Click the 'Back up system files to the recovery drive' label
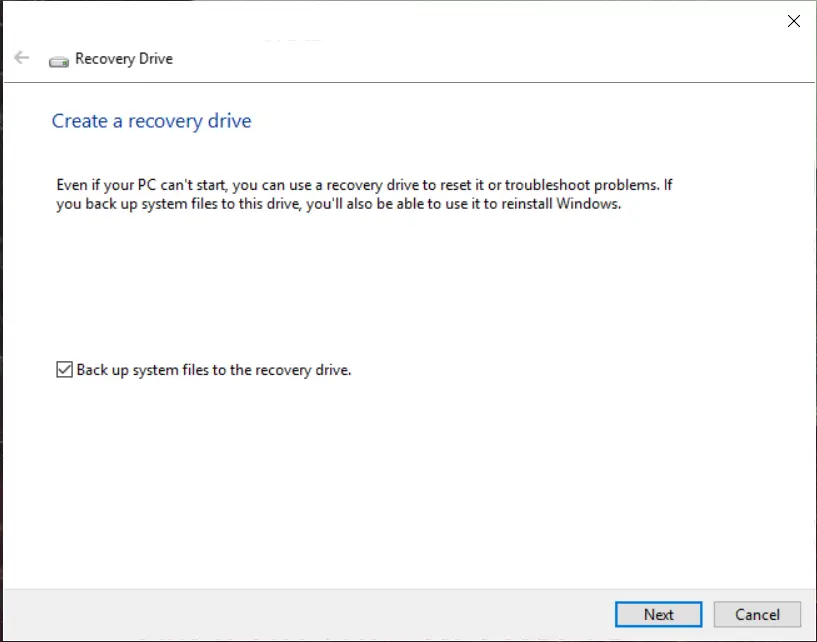The width and height of the screenshot is (817, 642). (x=214, y=370)
